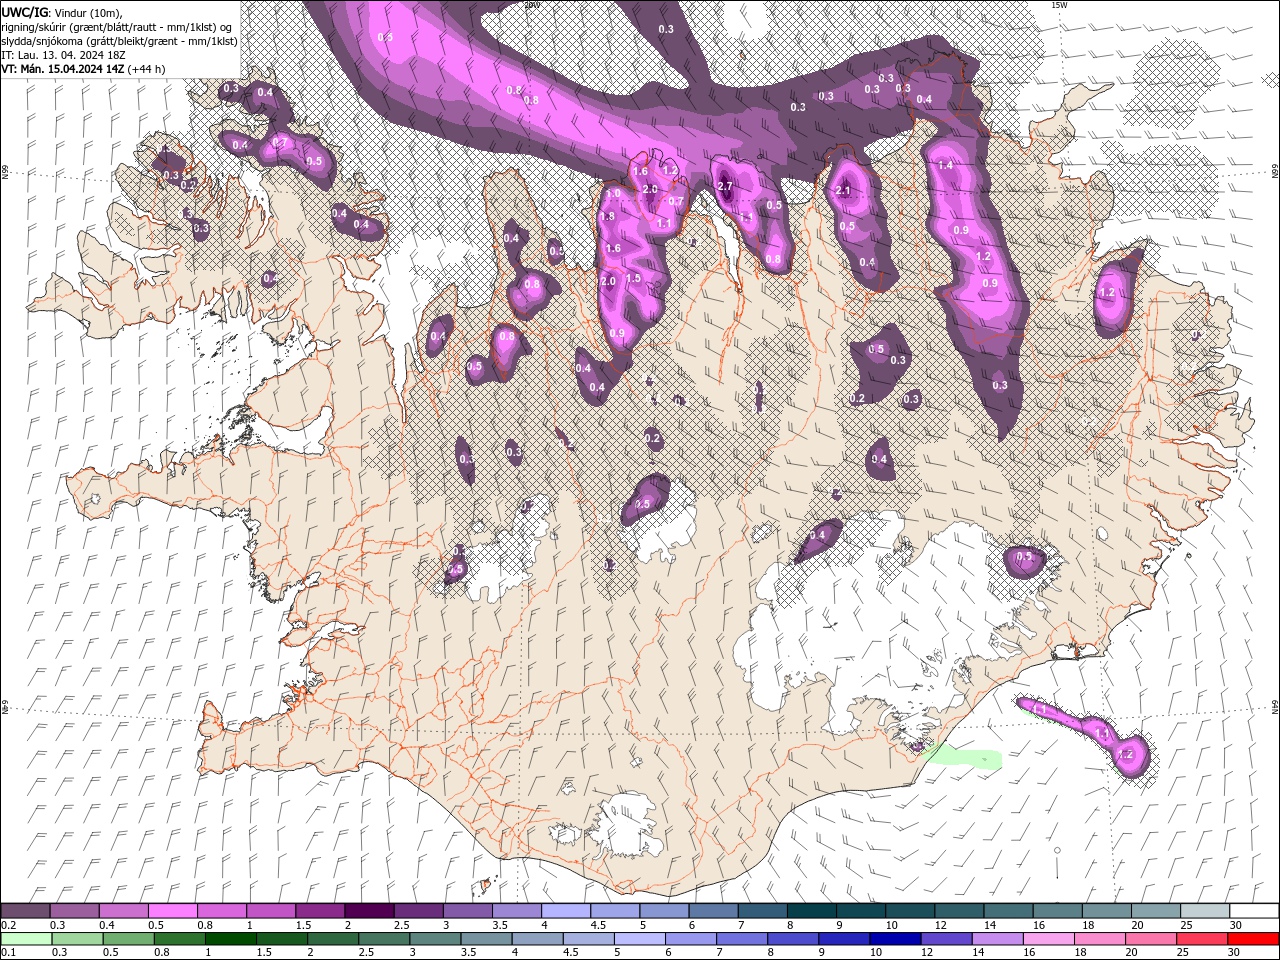Click the '15W' longitude label at the top

[1059, 5]
